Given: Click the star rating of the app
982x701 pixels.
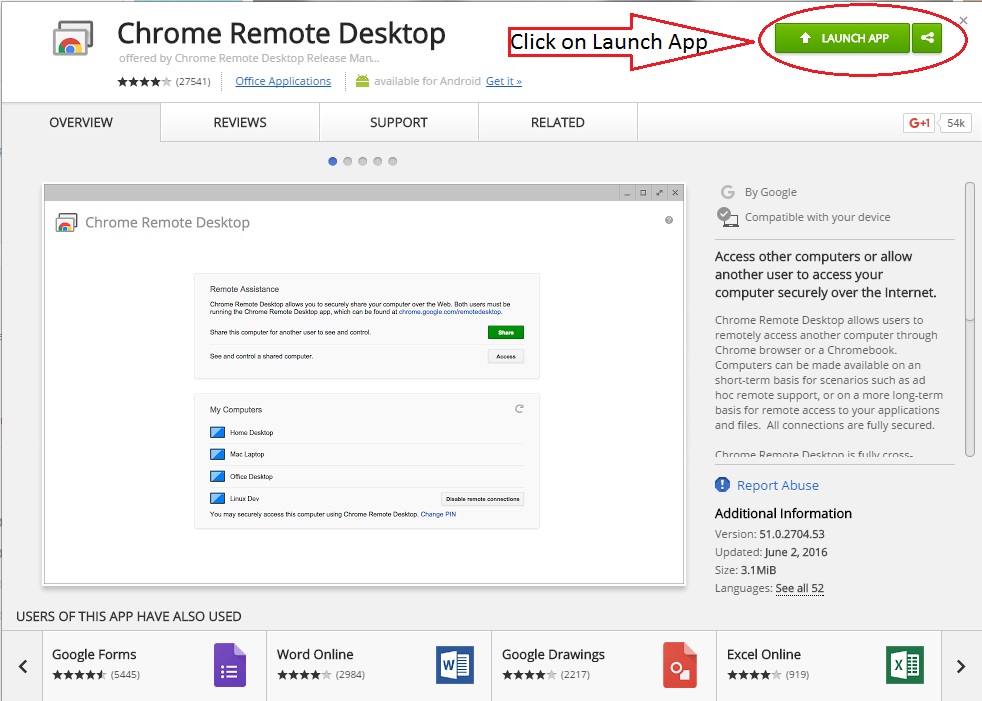Looking at the screenshot, I should [x=144, y=81].
